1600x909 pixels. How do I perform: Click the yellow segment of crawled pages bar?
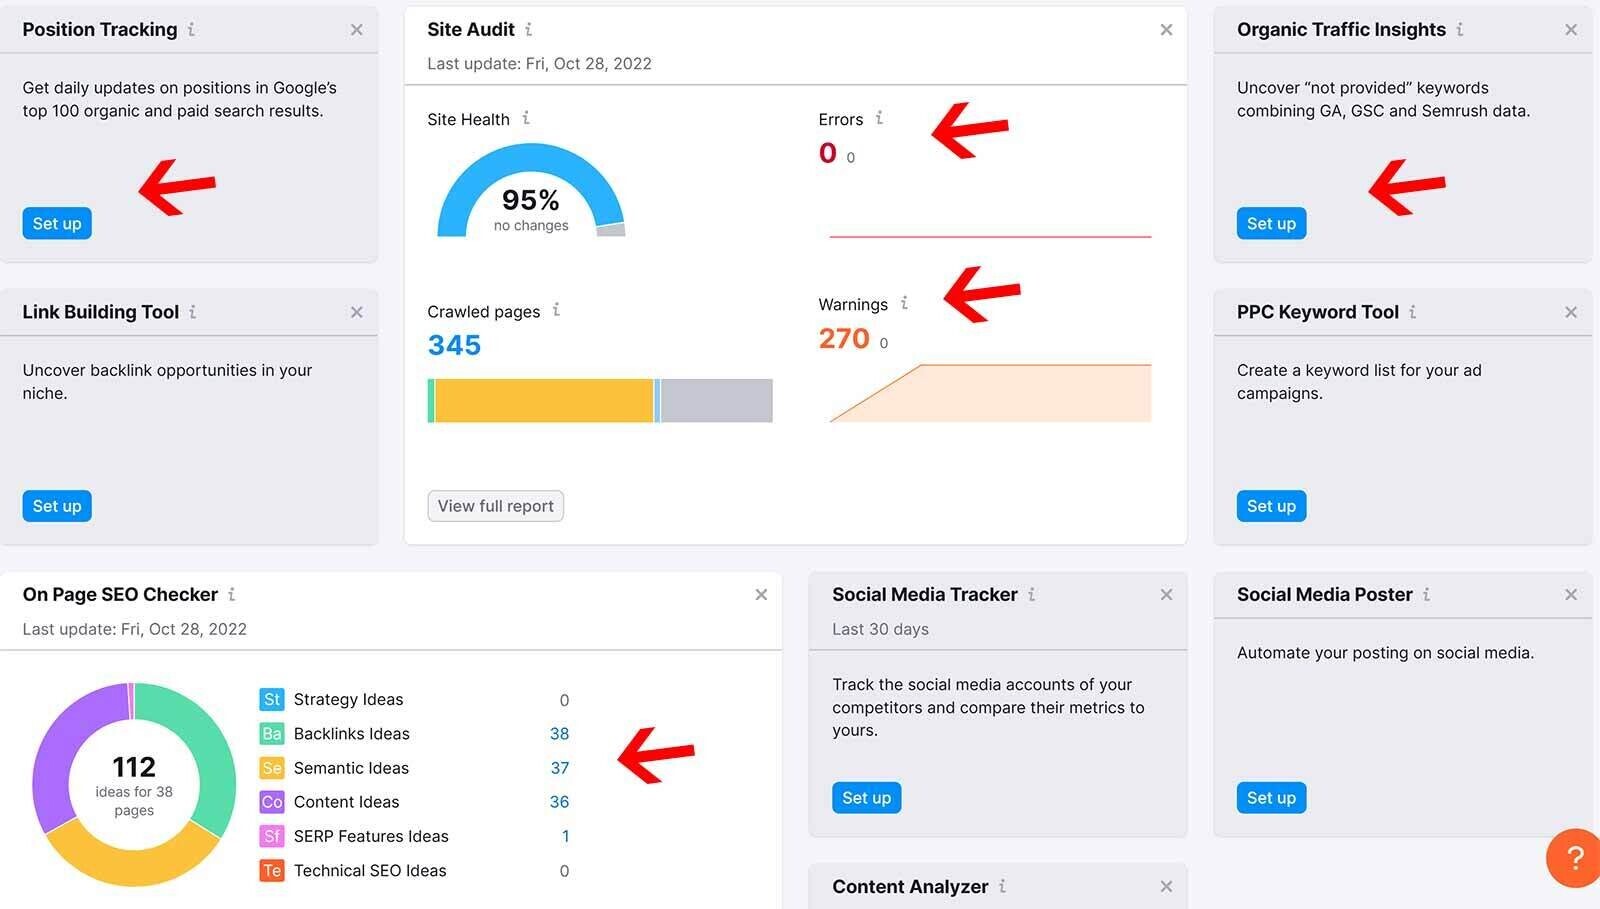pos(544,400)
